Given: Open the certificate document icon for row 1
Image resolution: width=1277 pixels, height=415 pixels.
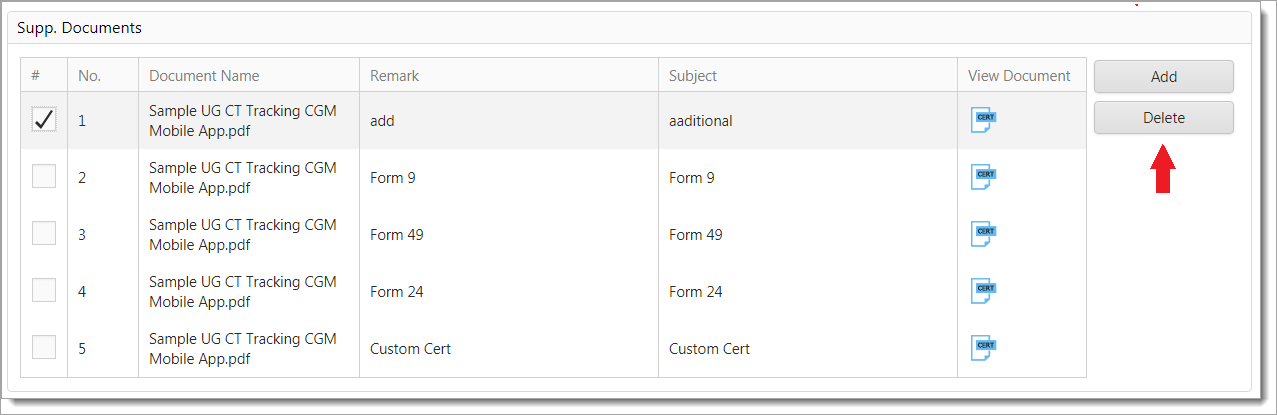Looking at the screenshot, I should click(x=984, y=120).
